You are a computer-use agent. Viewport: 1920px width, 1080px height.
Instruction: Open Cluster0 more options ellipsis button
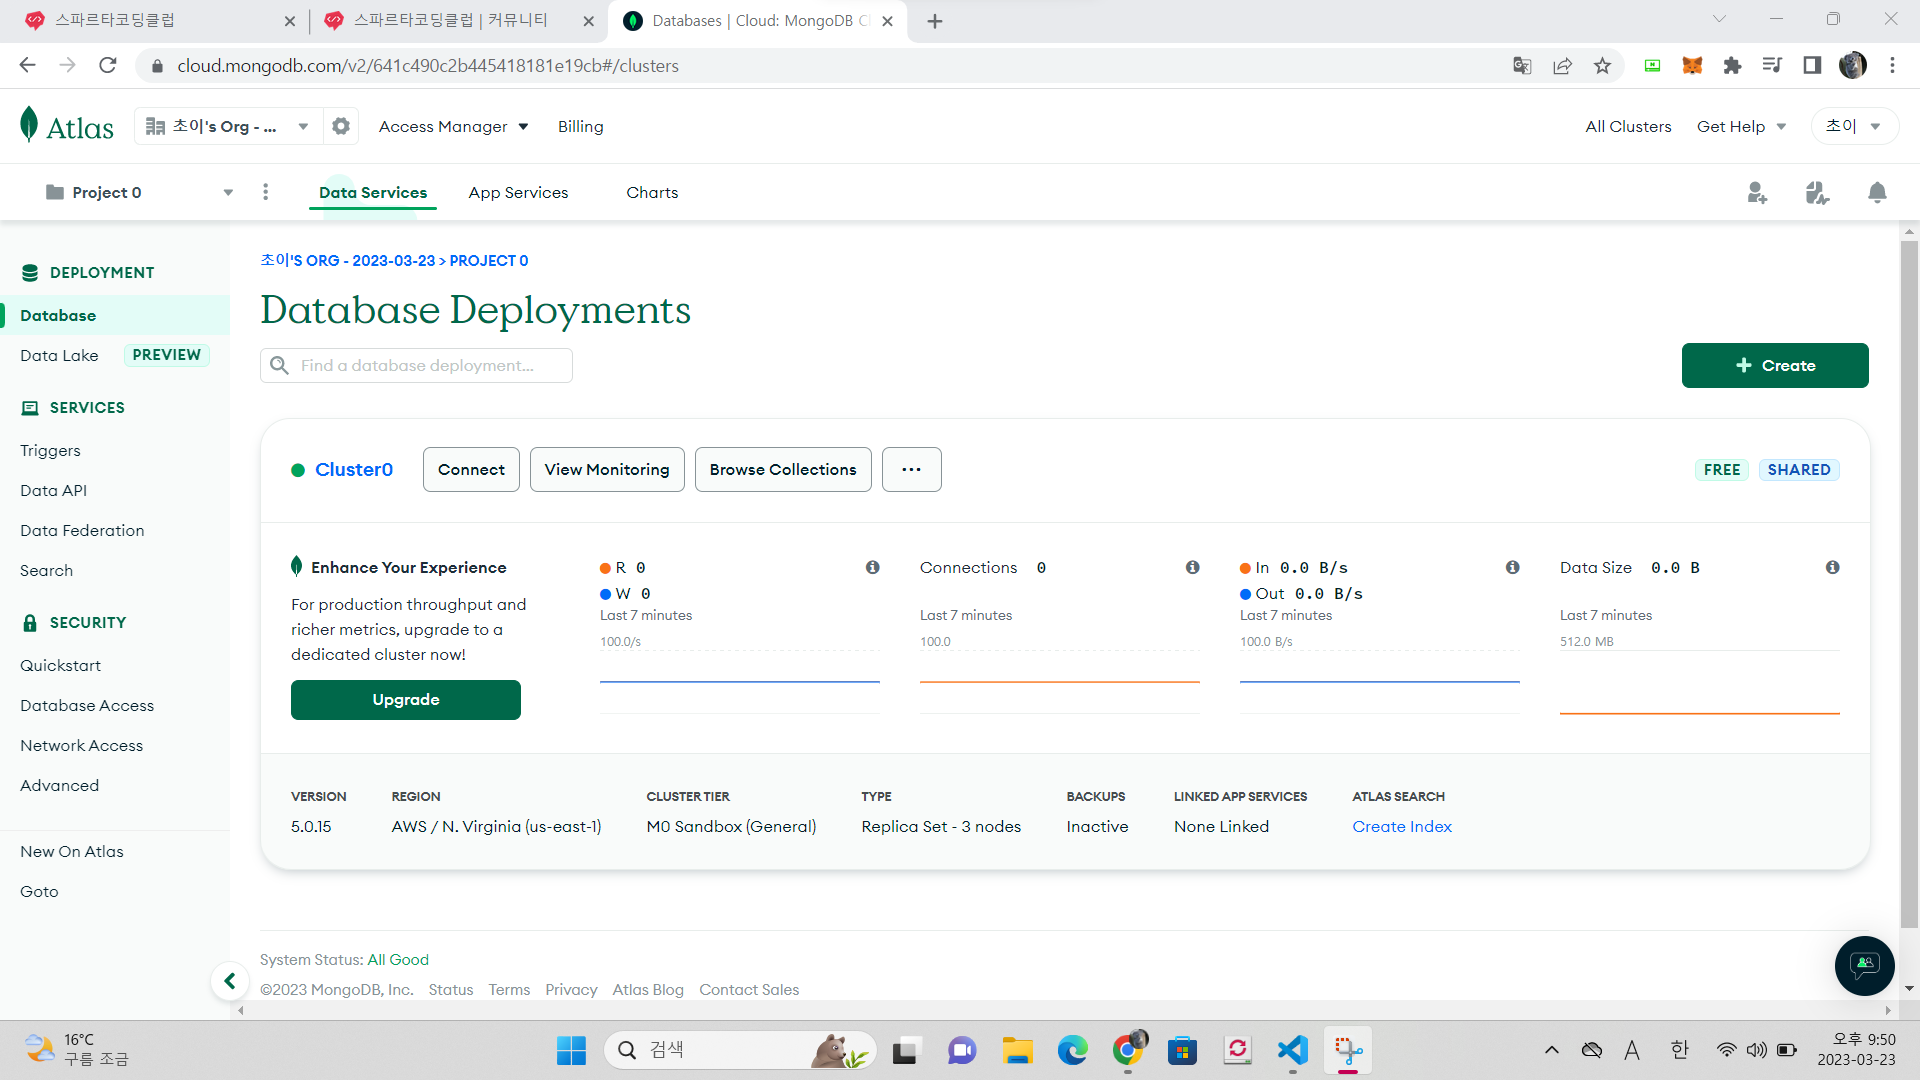coord(911,469)
